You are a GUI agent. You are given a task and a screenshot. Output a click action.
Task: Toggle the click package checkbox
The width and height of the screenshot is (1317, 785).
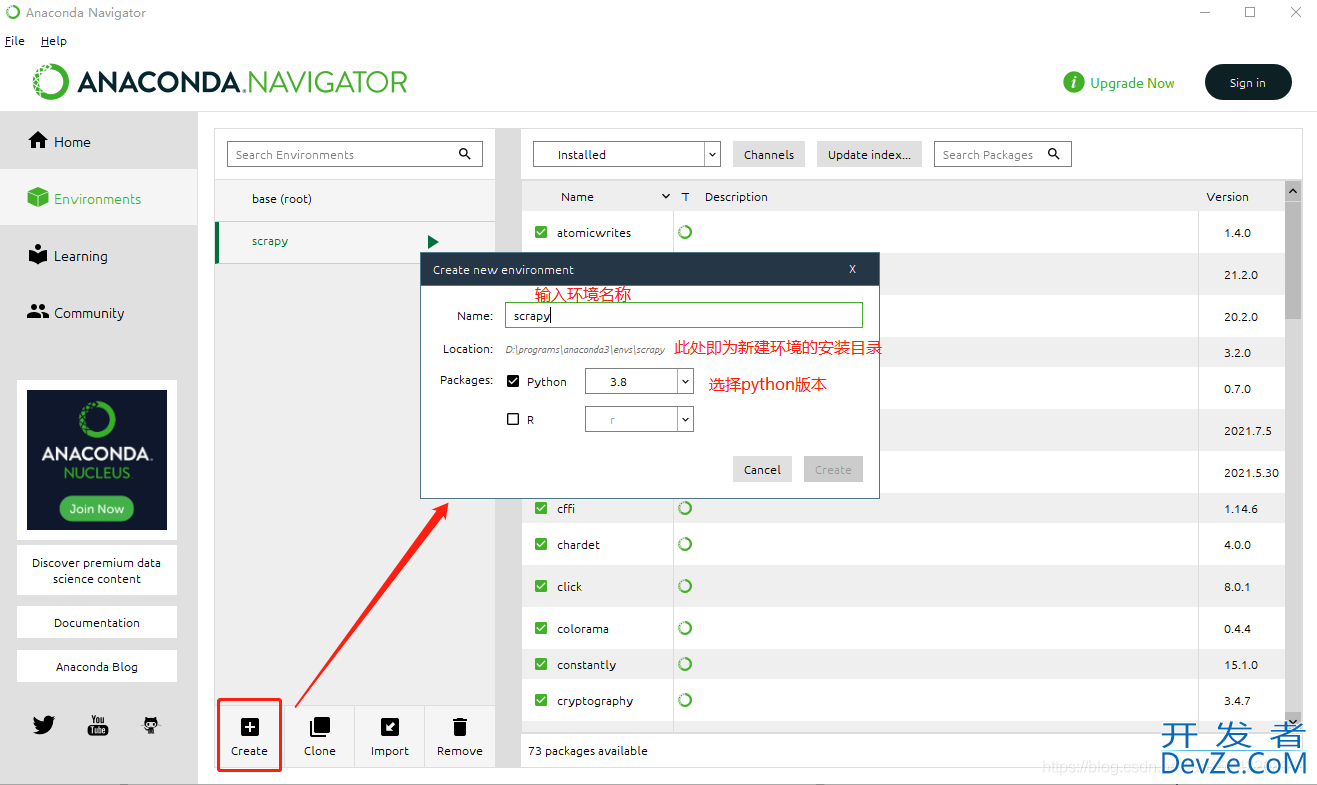tap(541, 586)
